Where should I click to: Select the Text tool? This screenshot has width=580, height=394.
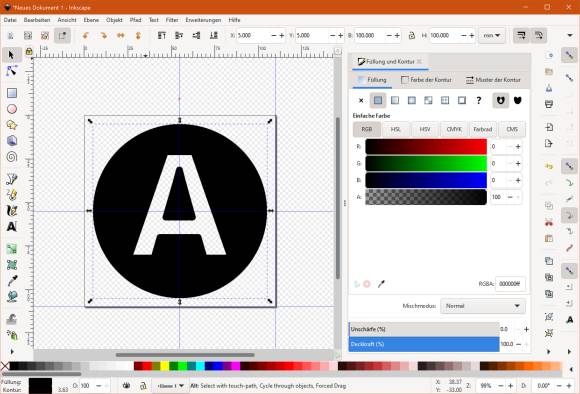click(x=12, y=226)
